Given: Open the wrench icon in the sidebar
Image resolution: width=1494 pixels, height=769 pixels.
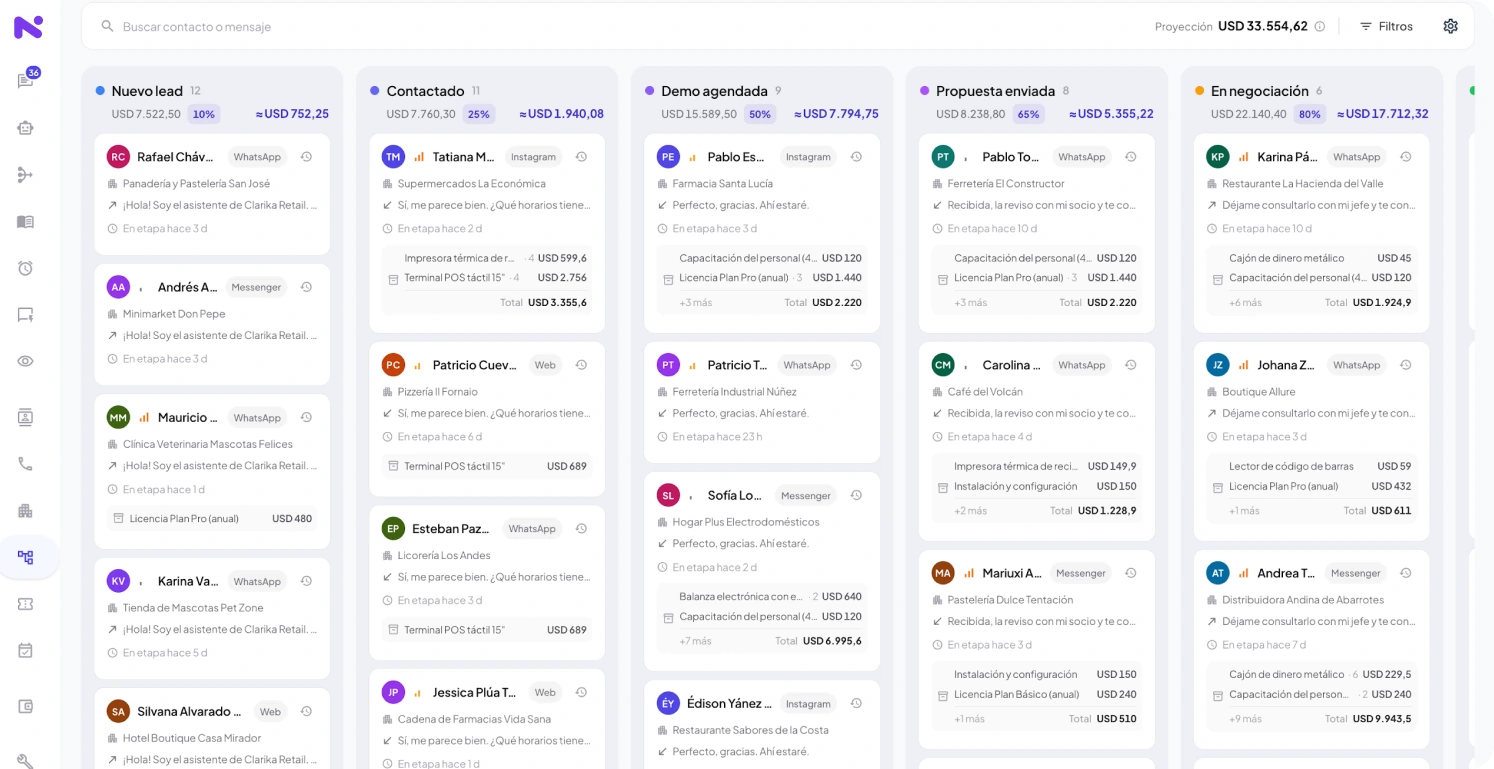Looking at the screenshot, I should pyautogui.click(x=26, y=761).
